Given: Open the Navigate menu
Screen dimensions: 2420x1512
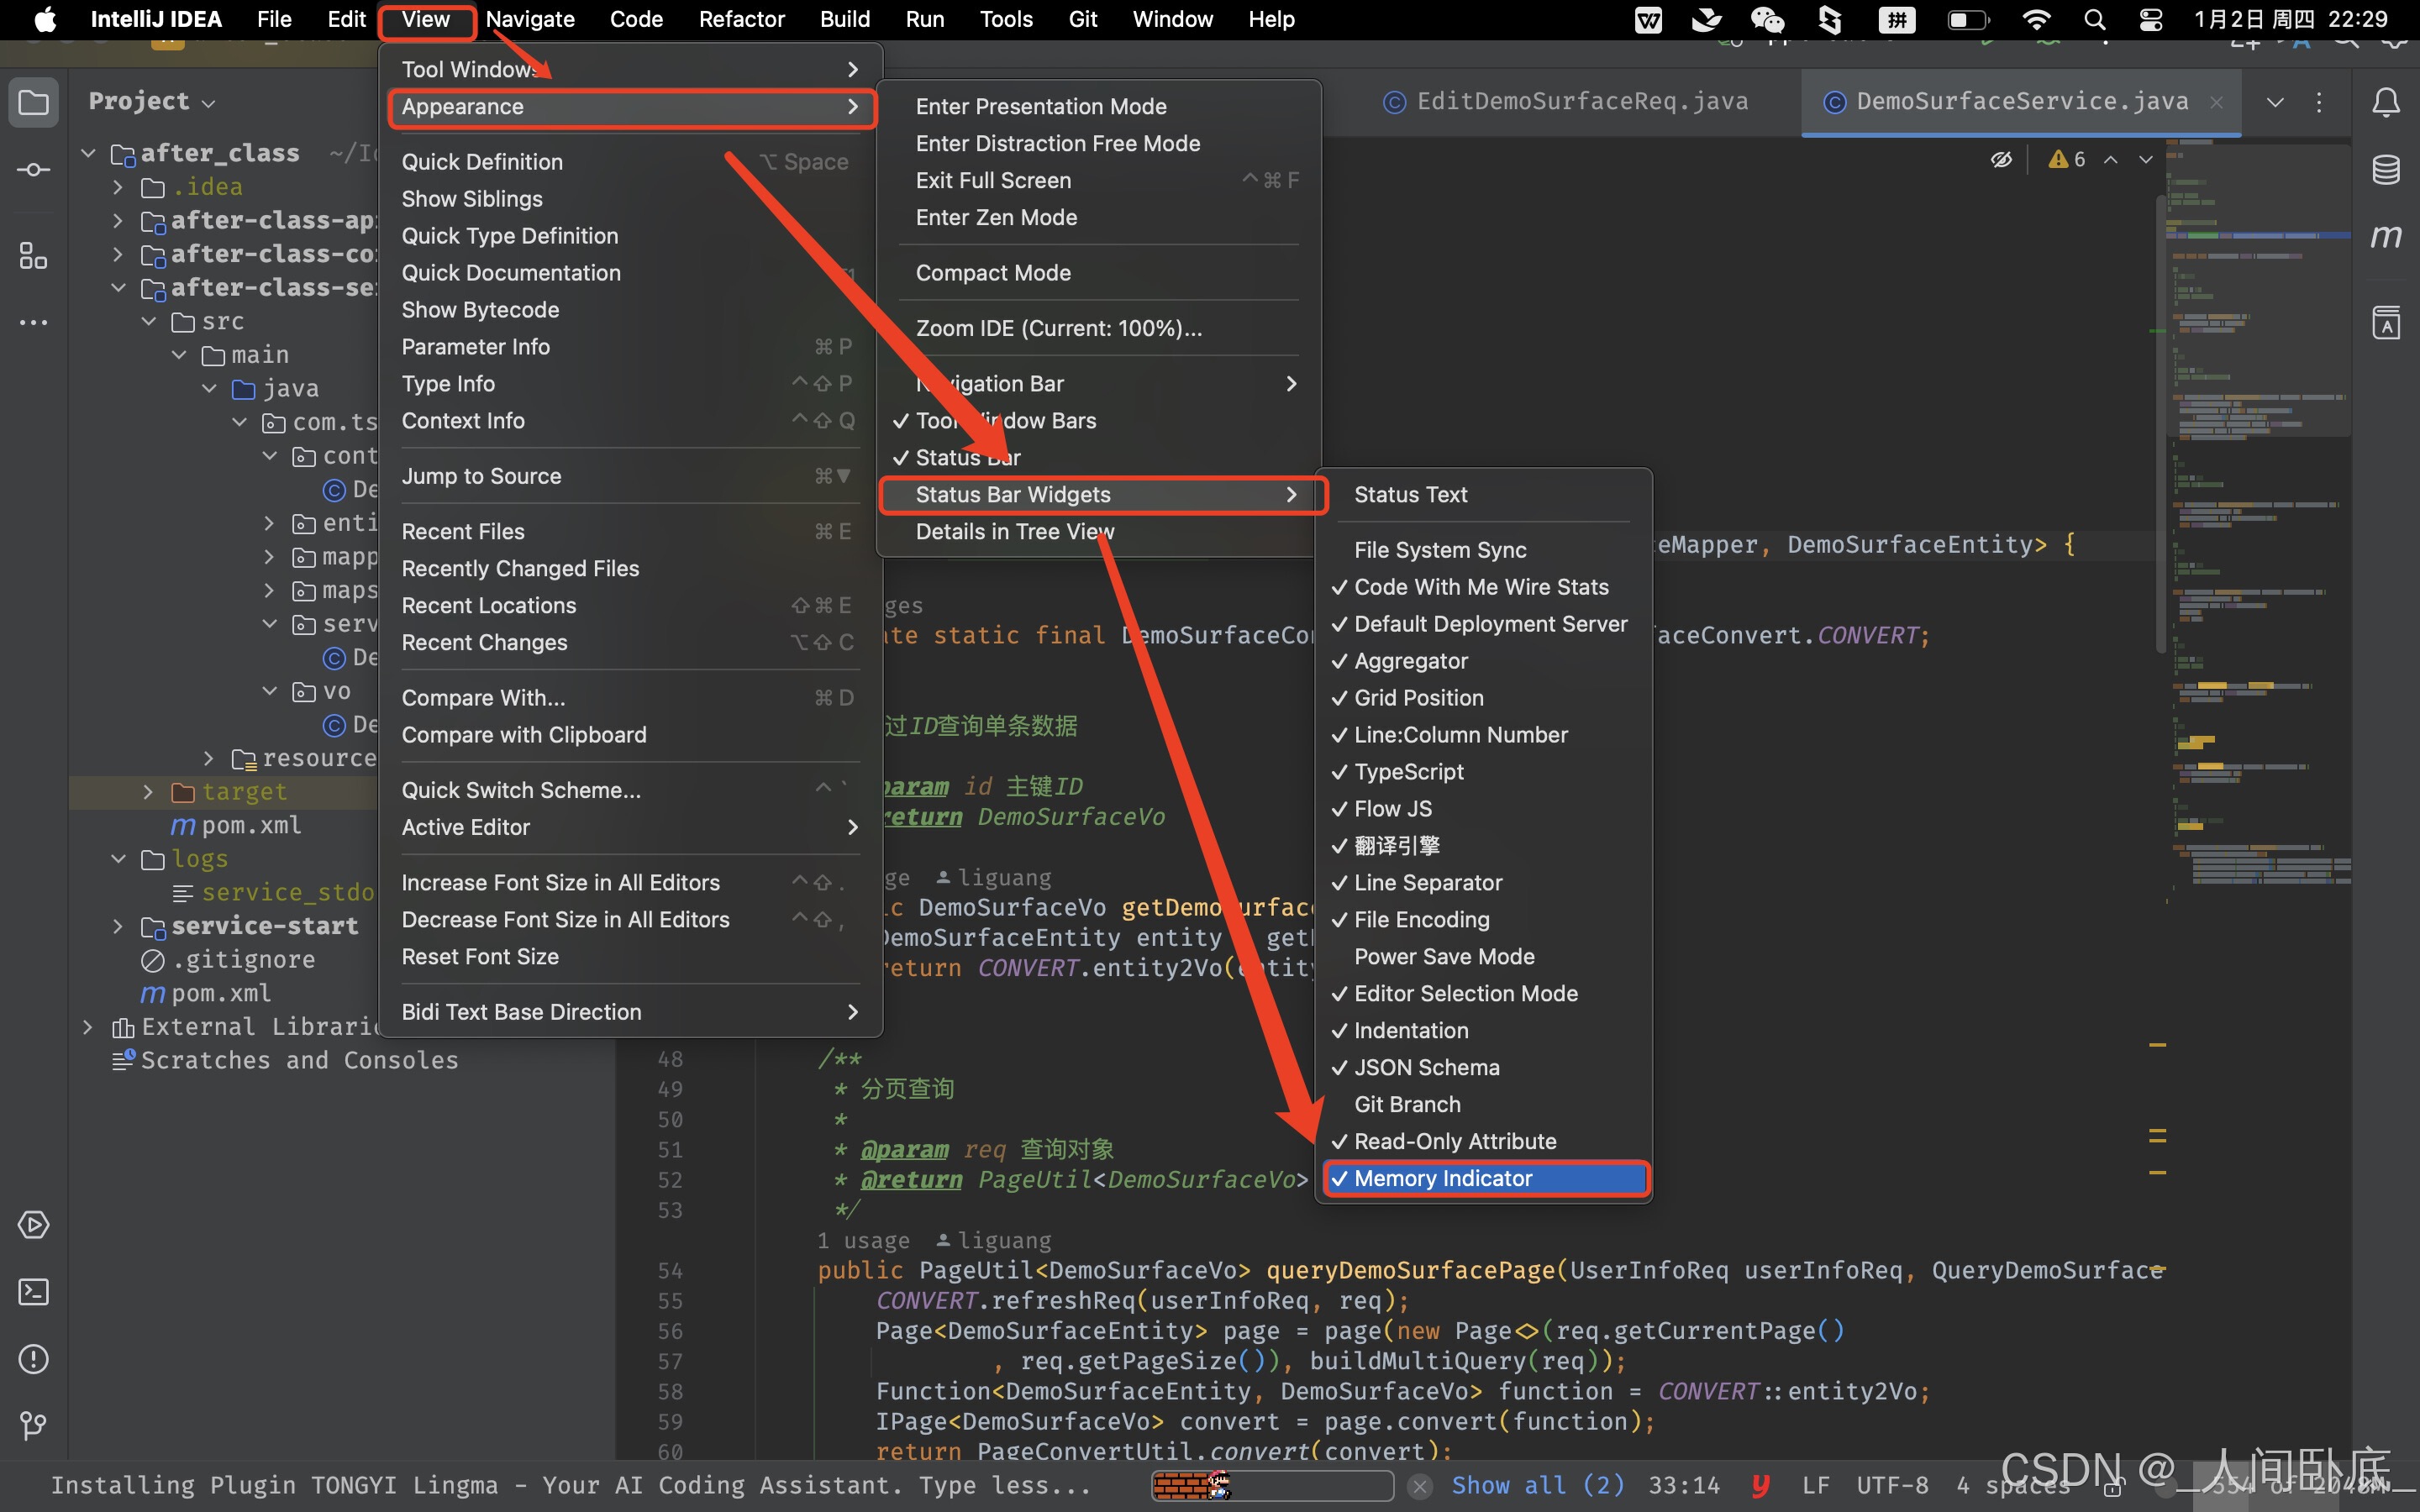Looking at the screenshot, I should tap(529, 19).
